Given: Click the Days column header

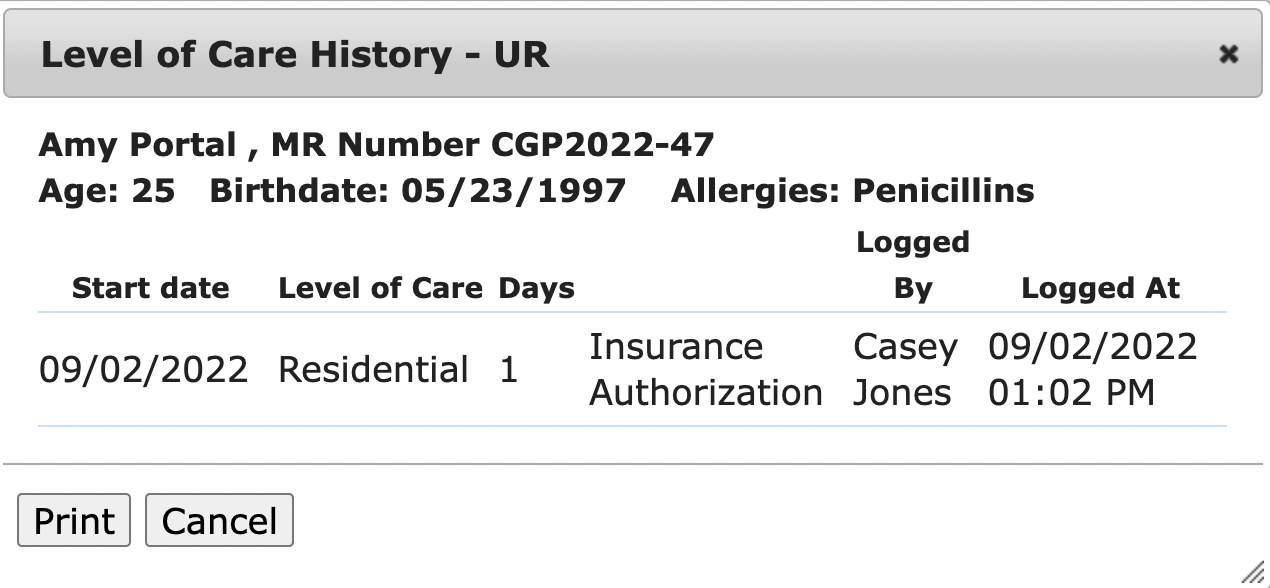Looking at the screenshot, I should tap(537, 289).
